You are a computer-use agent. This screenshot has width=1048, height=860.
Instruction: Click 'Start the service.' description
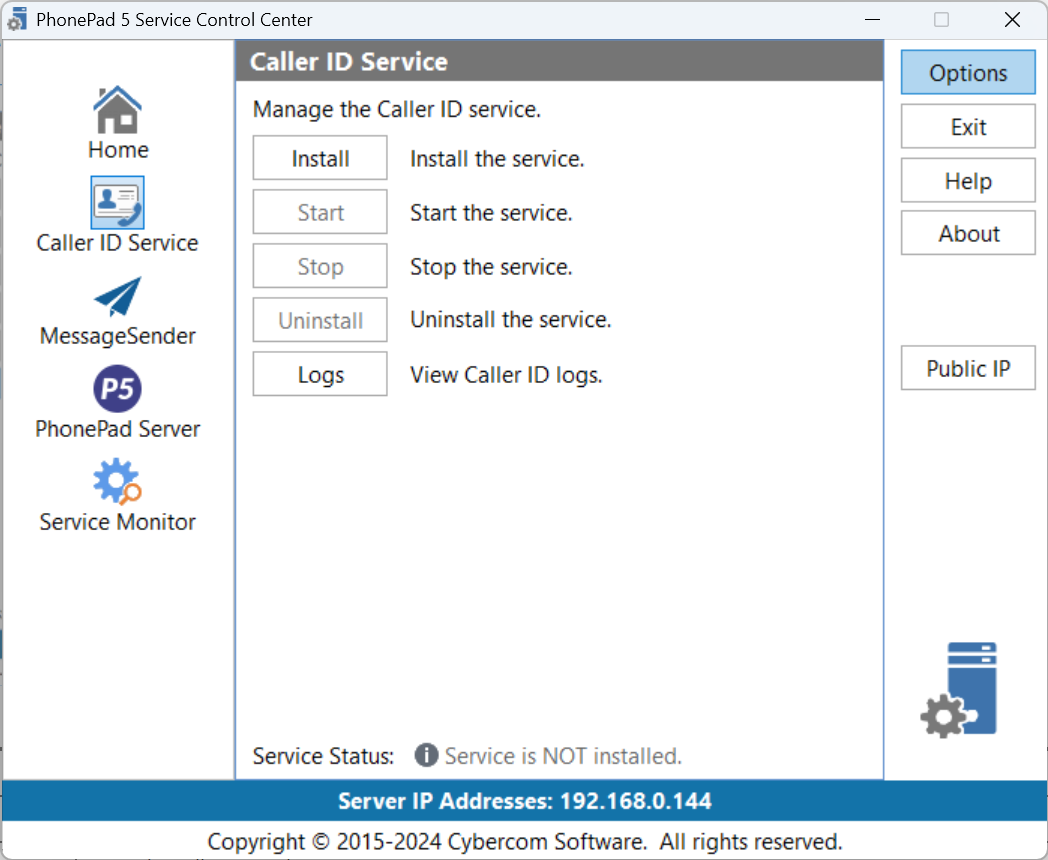point(491,212)
